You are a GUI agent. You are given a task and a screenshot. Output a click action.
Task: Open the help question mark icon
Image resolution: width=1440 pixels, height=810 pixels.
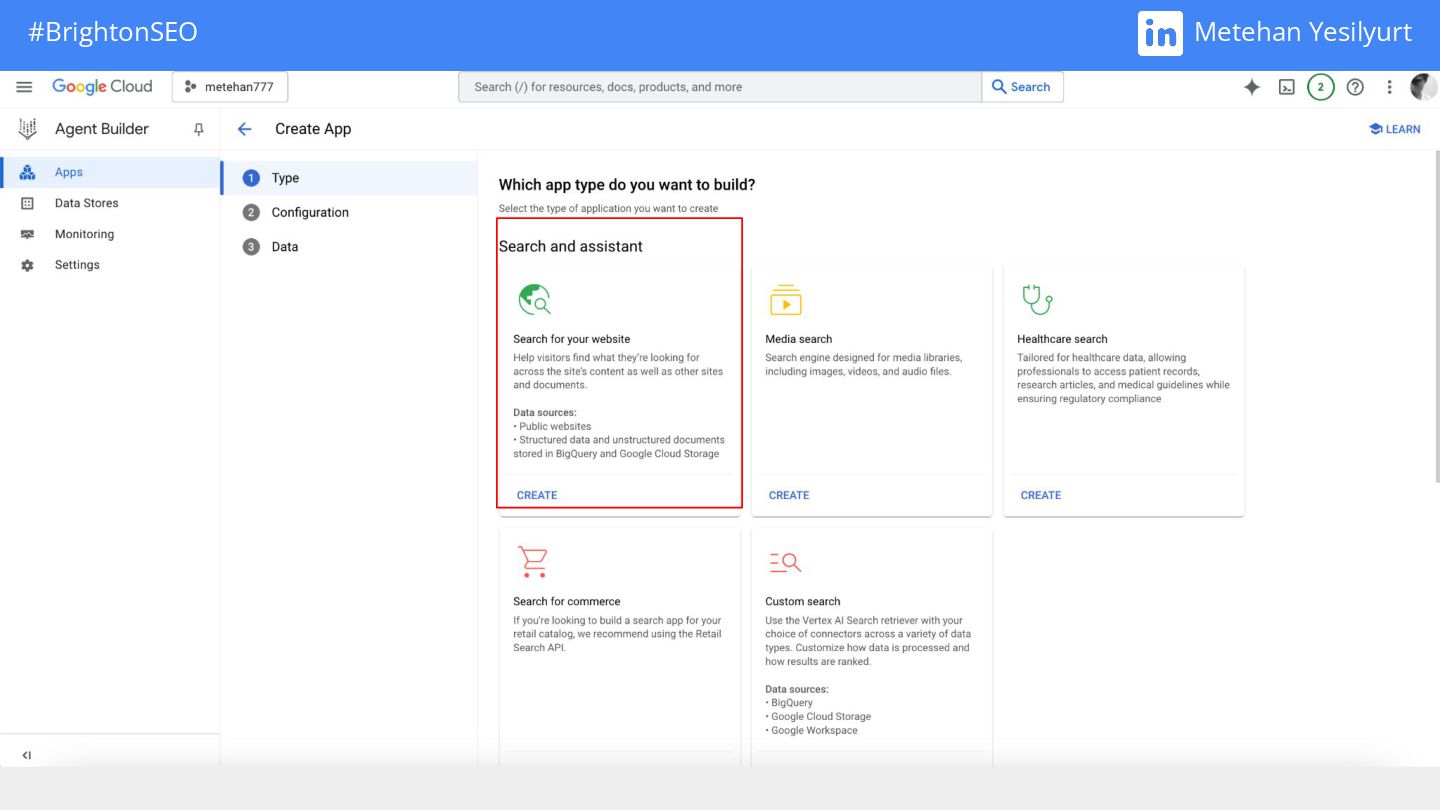[1355, 87]
